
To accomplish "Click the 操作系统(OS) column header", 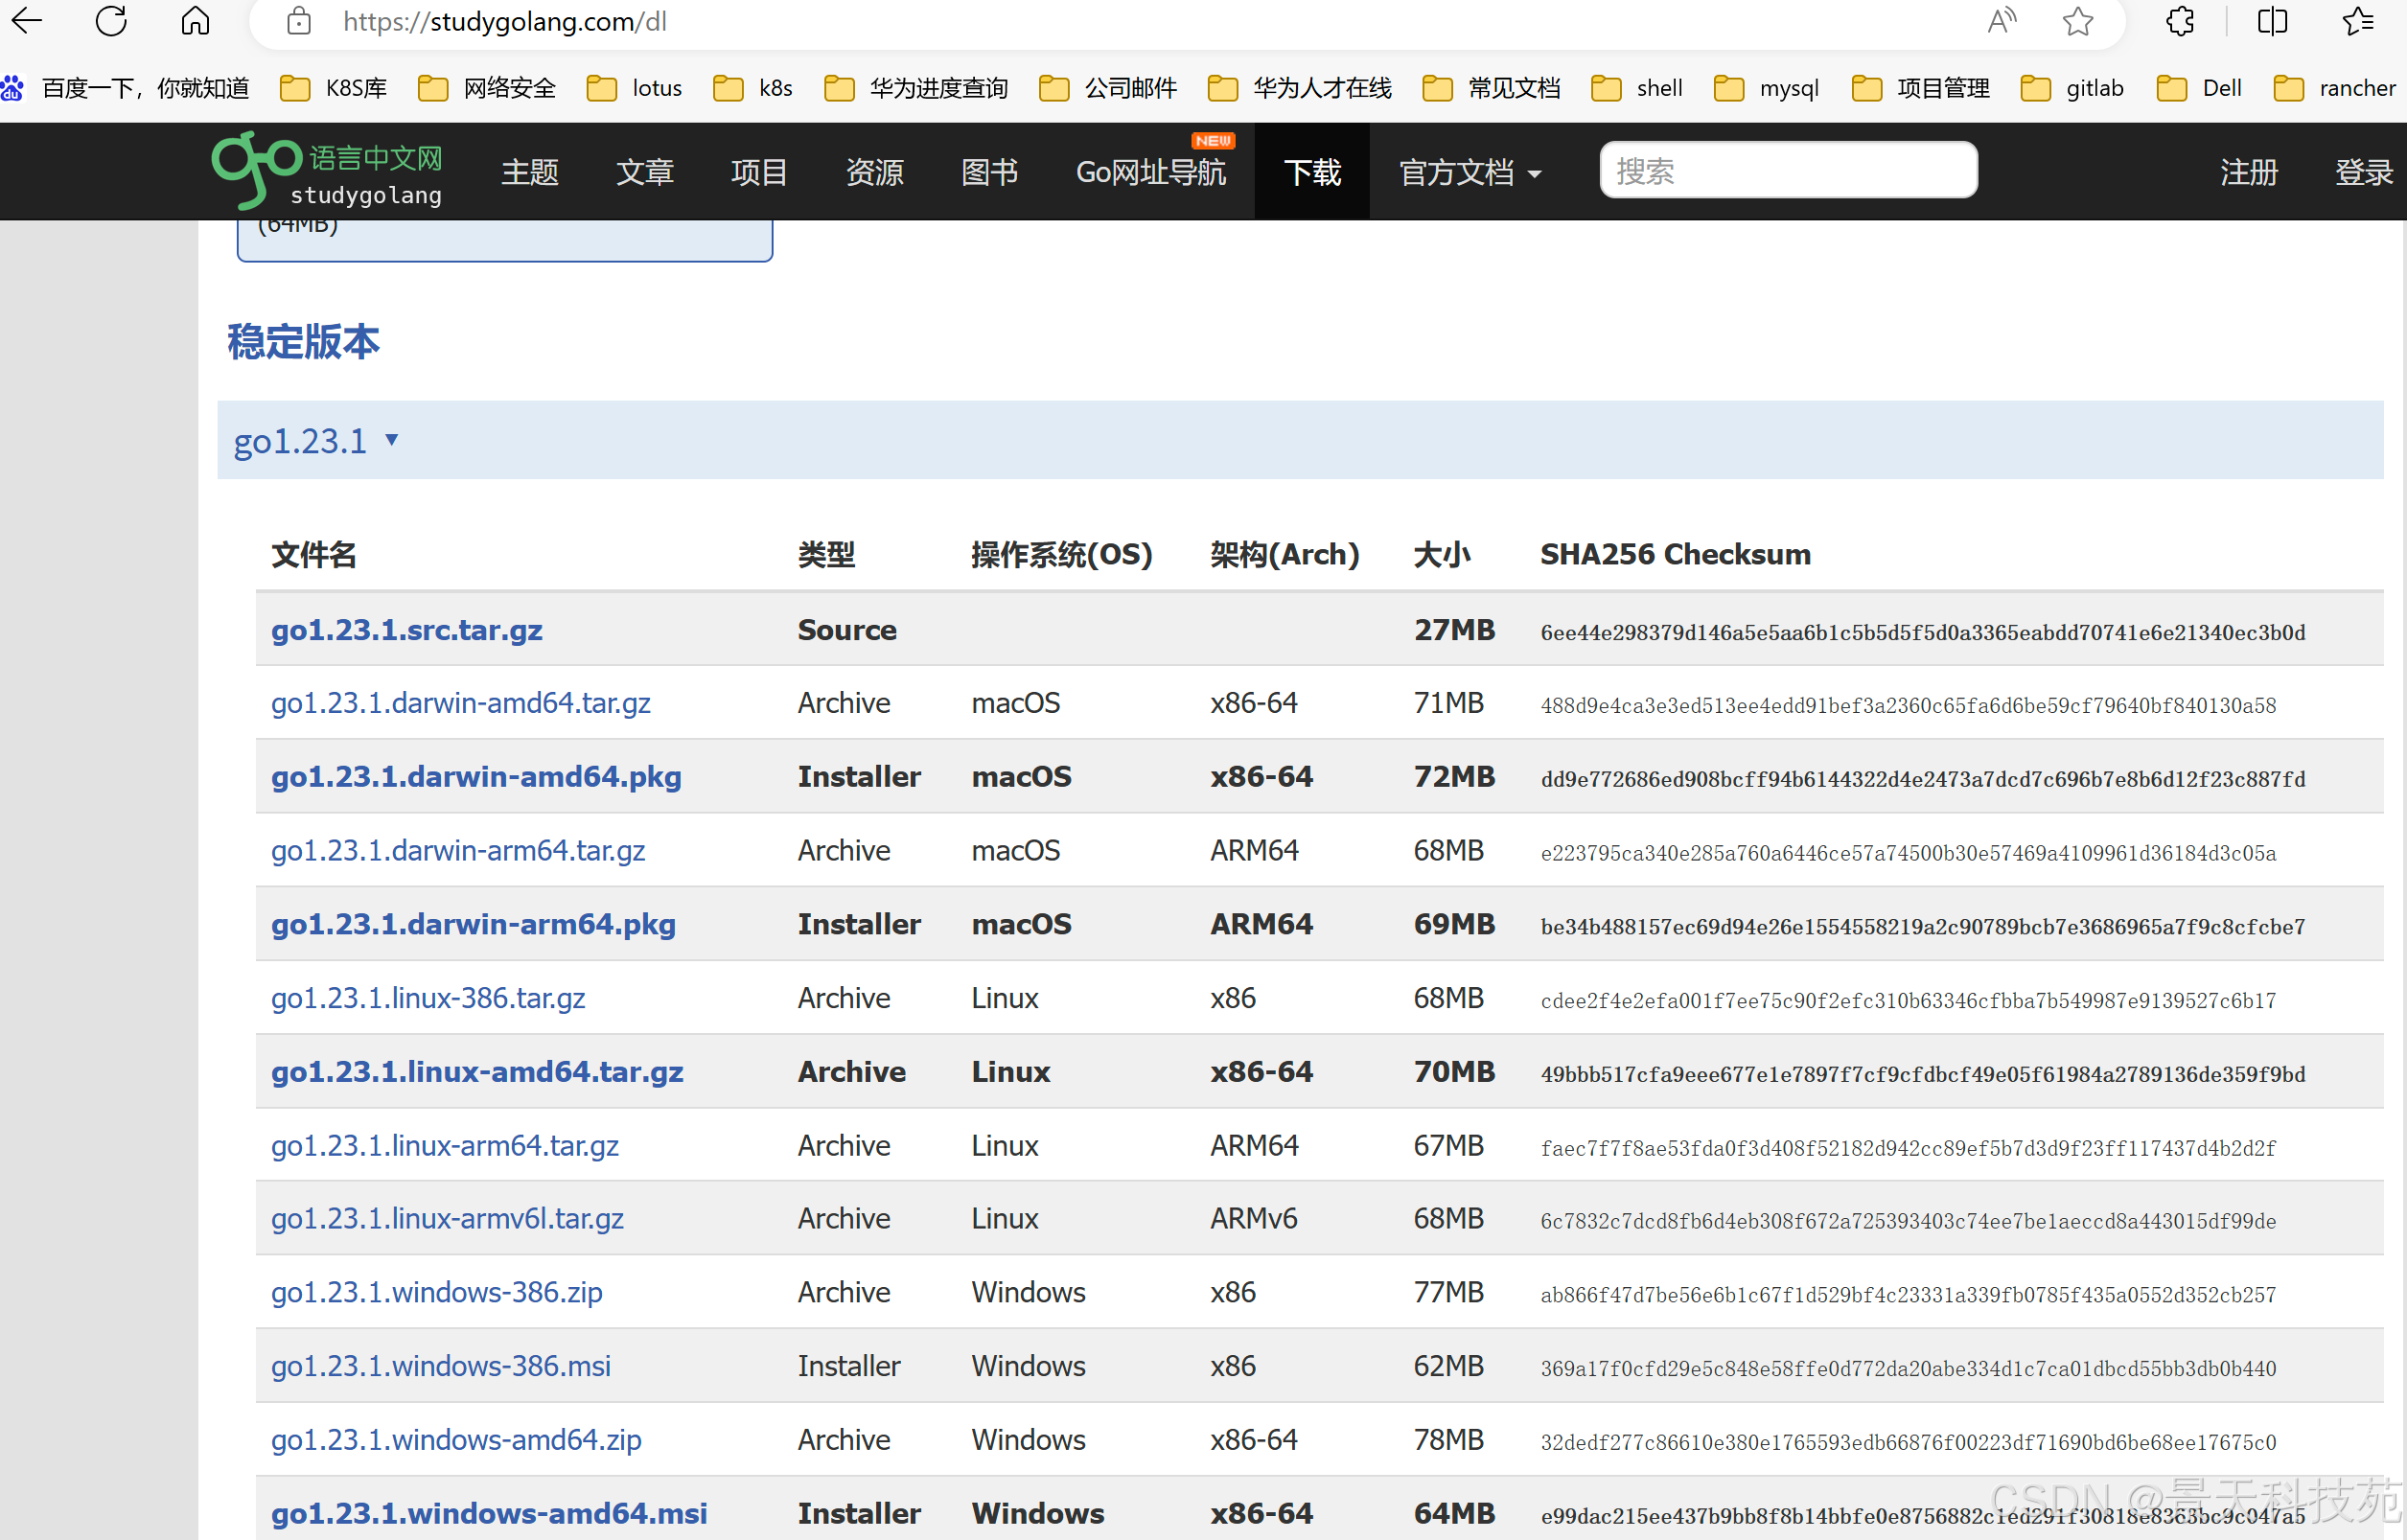I will (x=1062, y=554).
